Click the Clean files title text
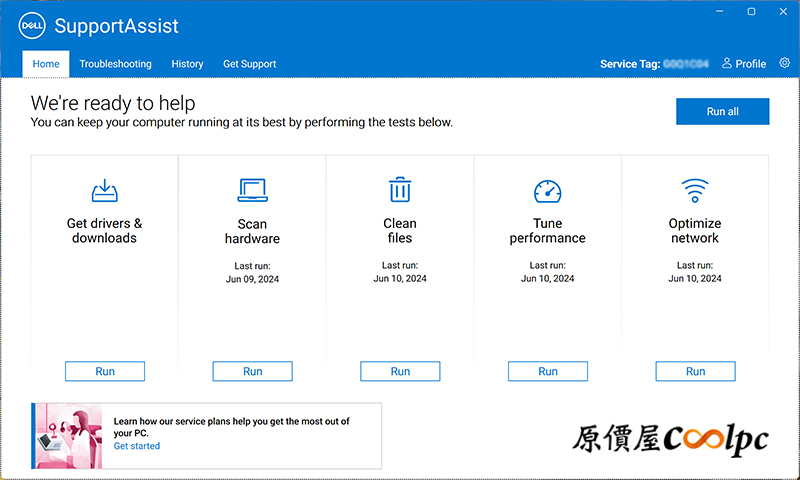The height and width of the screenshot is (480, 800). (400, 231)
